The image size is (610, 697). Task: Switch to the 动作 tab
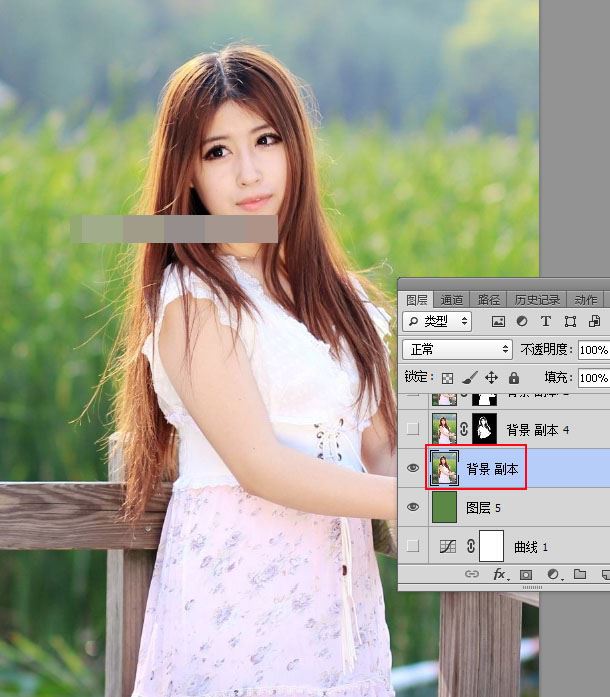[586, 300]
